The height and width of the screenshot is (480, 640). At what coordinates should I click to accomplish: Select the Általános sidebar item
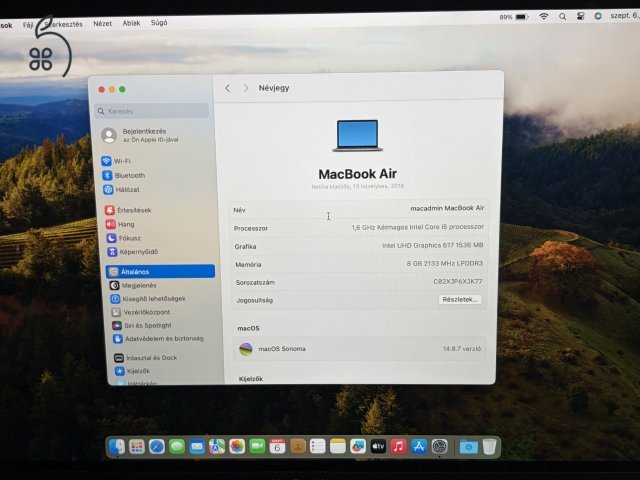click(x=160, y=271)
